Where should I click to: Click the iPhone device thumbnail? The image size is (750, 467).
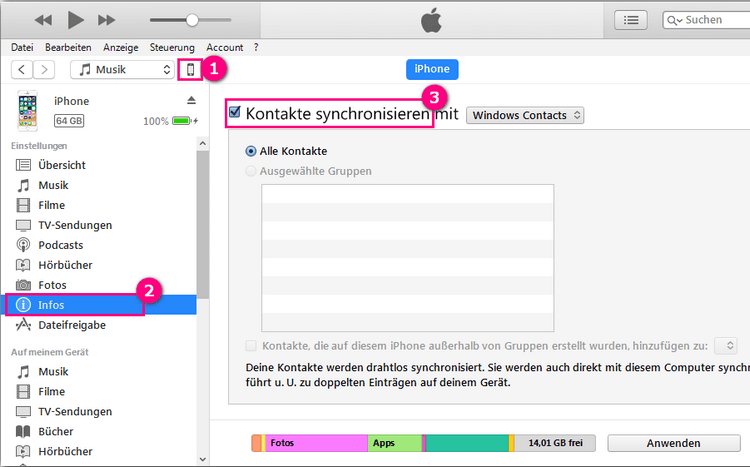point(28,111)
